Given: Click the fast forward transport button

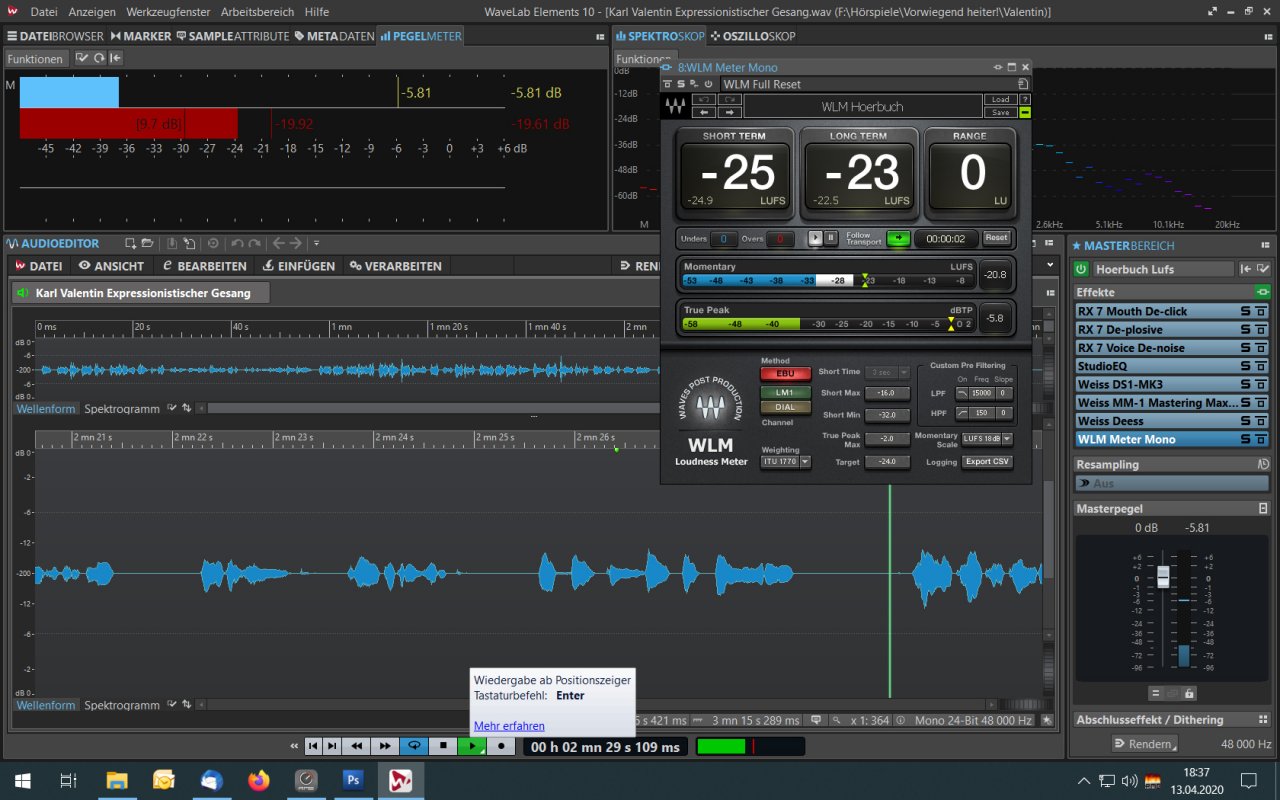Looking at the screenshot, I should (x=385, y=746).
